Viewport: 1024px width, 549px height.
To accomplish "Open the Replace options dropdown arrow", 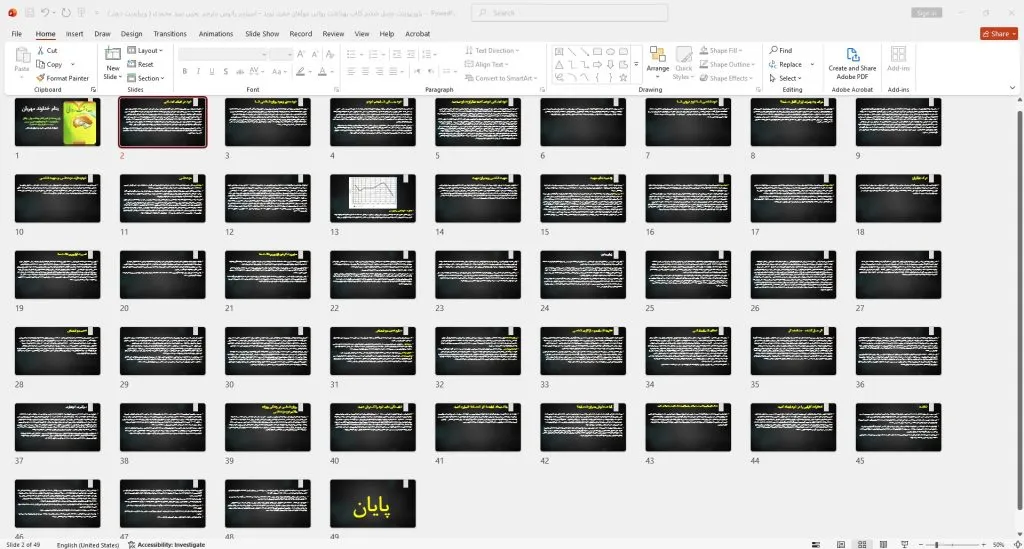I will coord(812,65).
